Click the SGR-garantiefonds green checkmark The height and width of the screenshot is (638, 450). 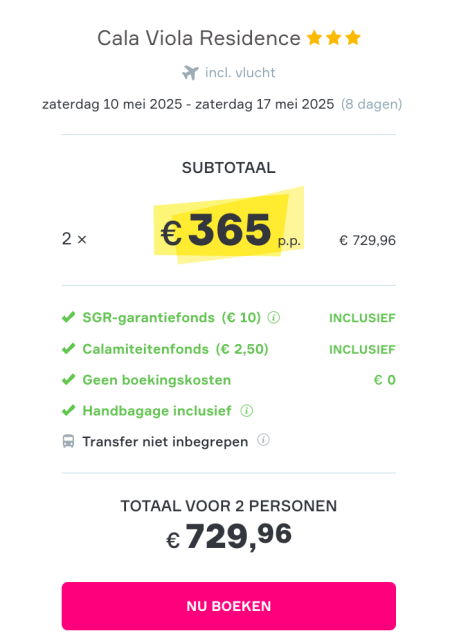pos(68,317)
